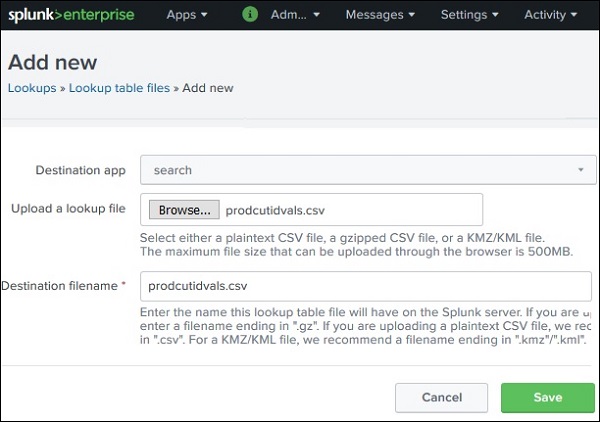
Task: Click the green info status icon
Action: (x=250, y=15)
